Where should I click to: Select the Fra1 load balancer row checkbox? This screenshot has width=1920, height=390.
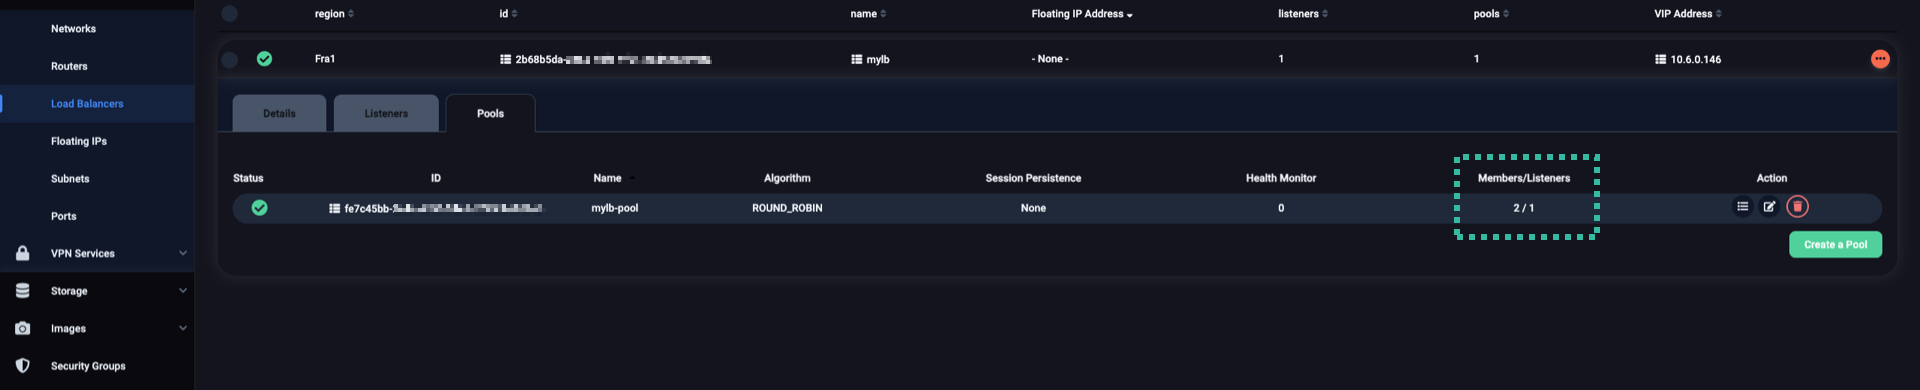click(x=229, y=59)
